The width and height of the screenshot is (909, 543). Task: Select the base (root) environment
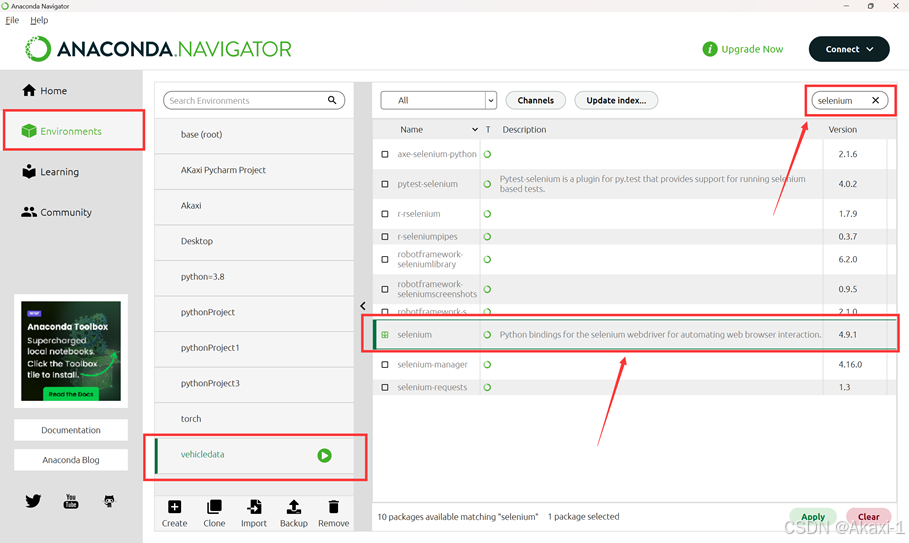pos(254,134)
